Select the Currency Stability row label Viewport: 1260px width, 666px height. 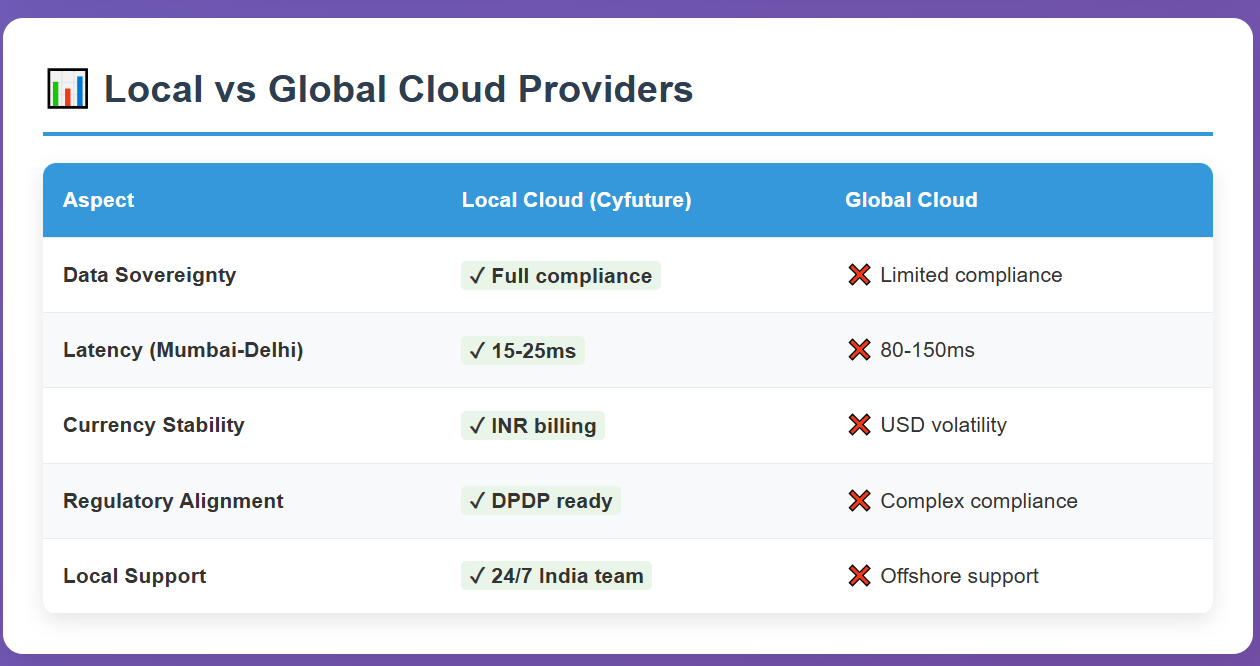tap(154, 425)
